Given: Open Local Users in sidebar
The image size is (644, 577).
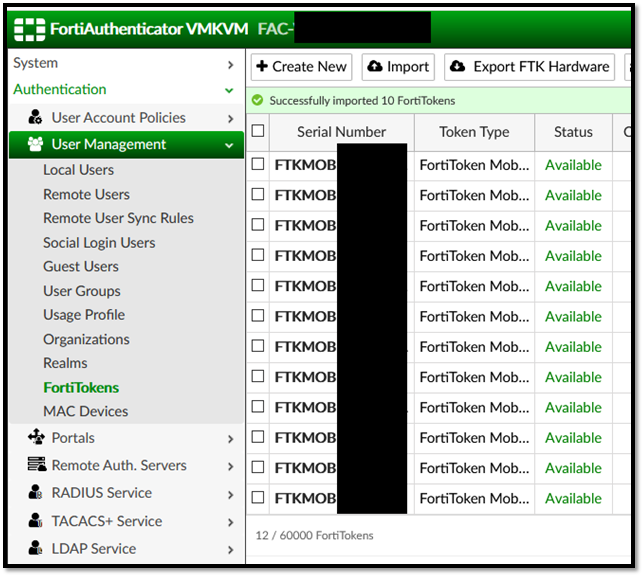Looking at the screenshot, I should (78, 170).
